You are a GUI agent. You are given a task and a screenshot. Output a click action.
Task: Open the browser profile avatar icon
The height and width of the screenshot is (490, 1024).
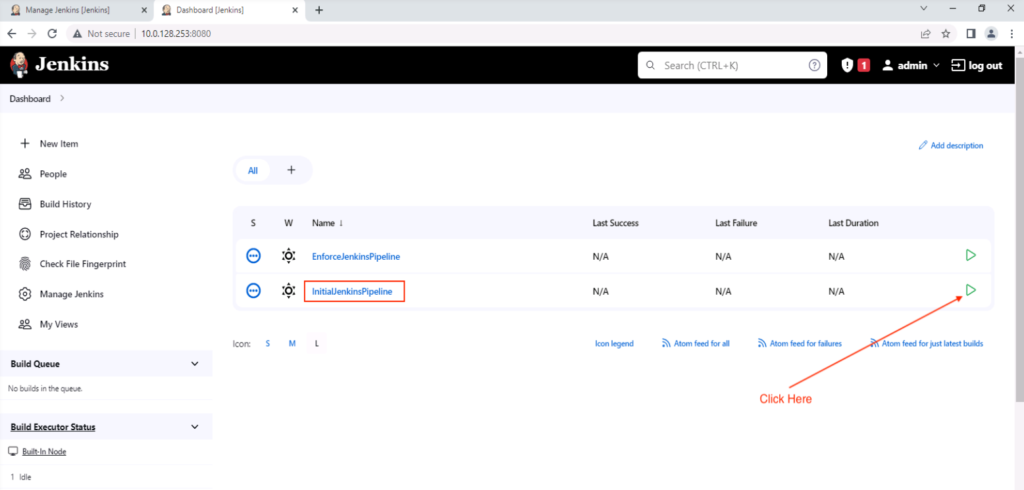coord(991,34)
